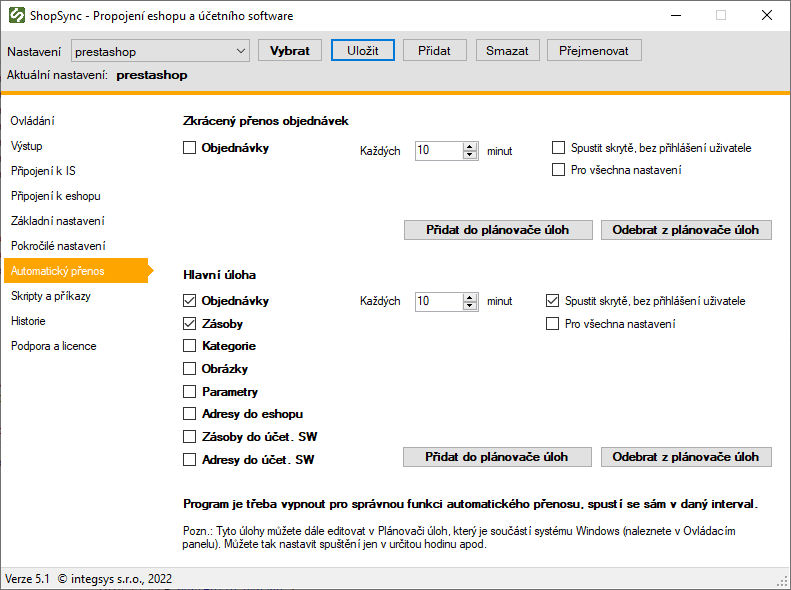Enable the Kategorie checkbox
The image size is (791, 590).
pos(190,346)
